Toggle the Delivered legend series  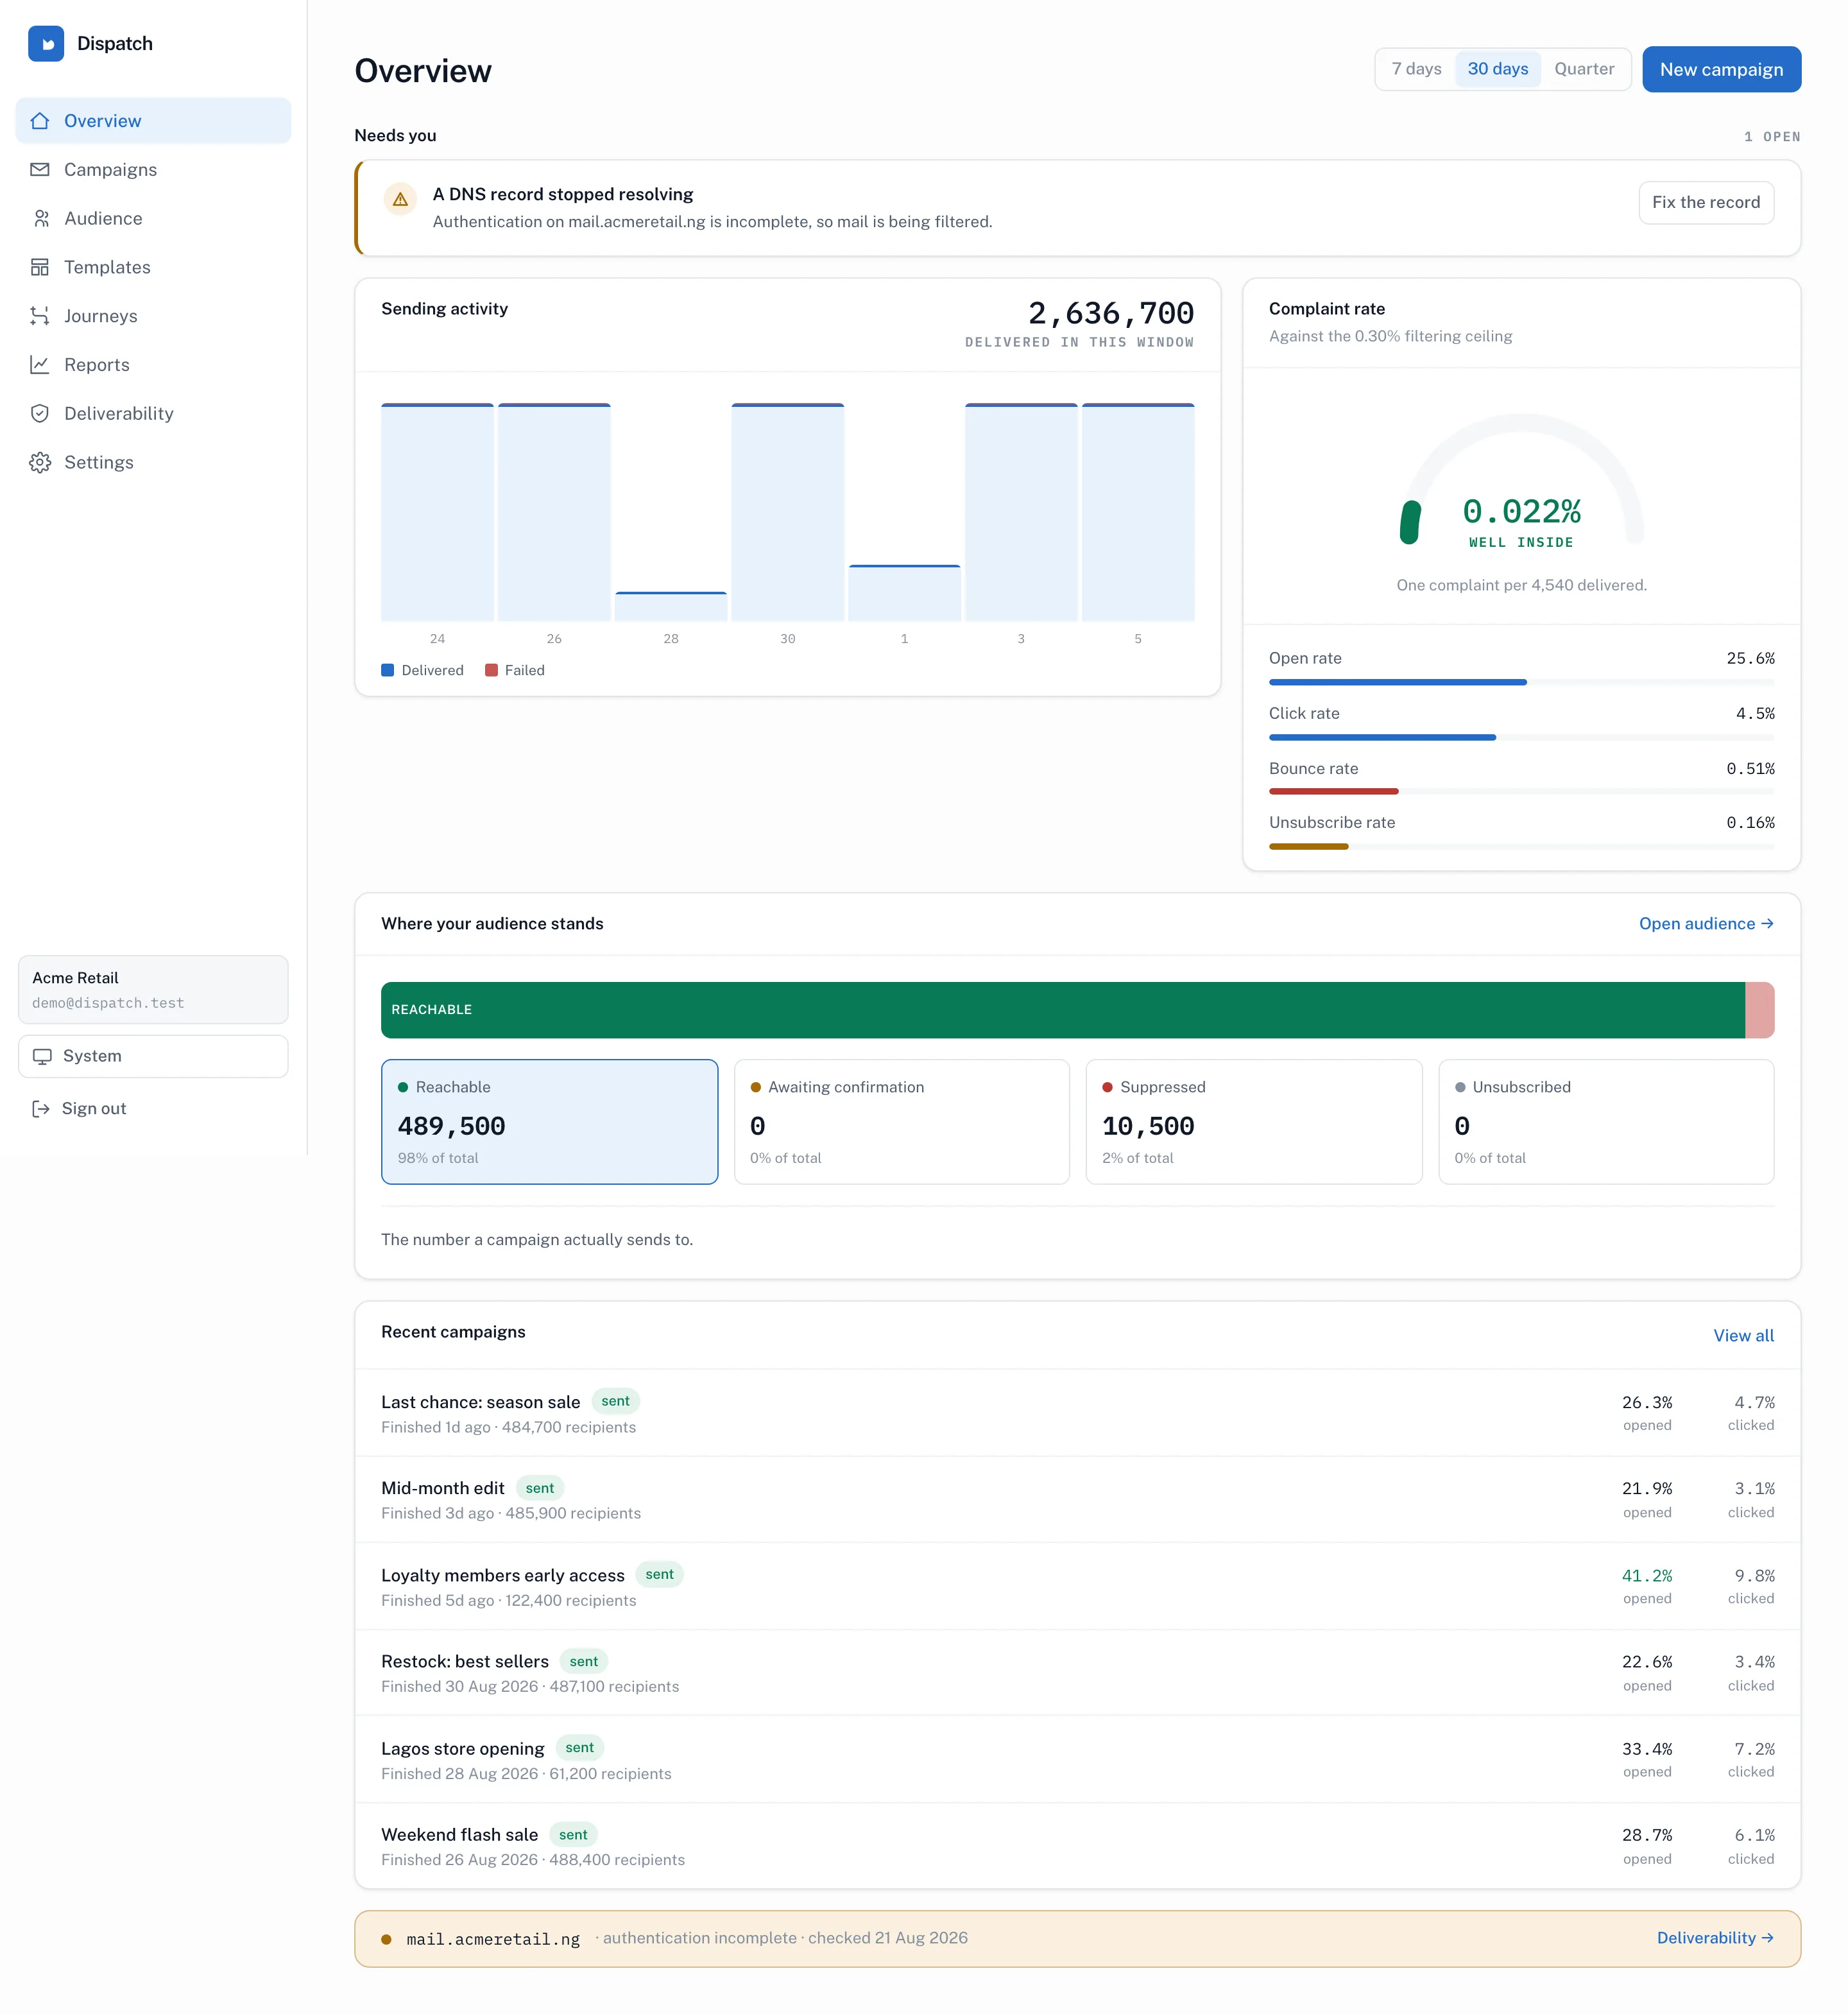click(x=422, y=670)
